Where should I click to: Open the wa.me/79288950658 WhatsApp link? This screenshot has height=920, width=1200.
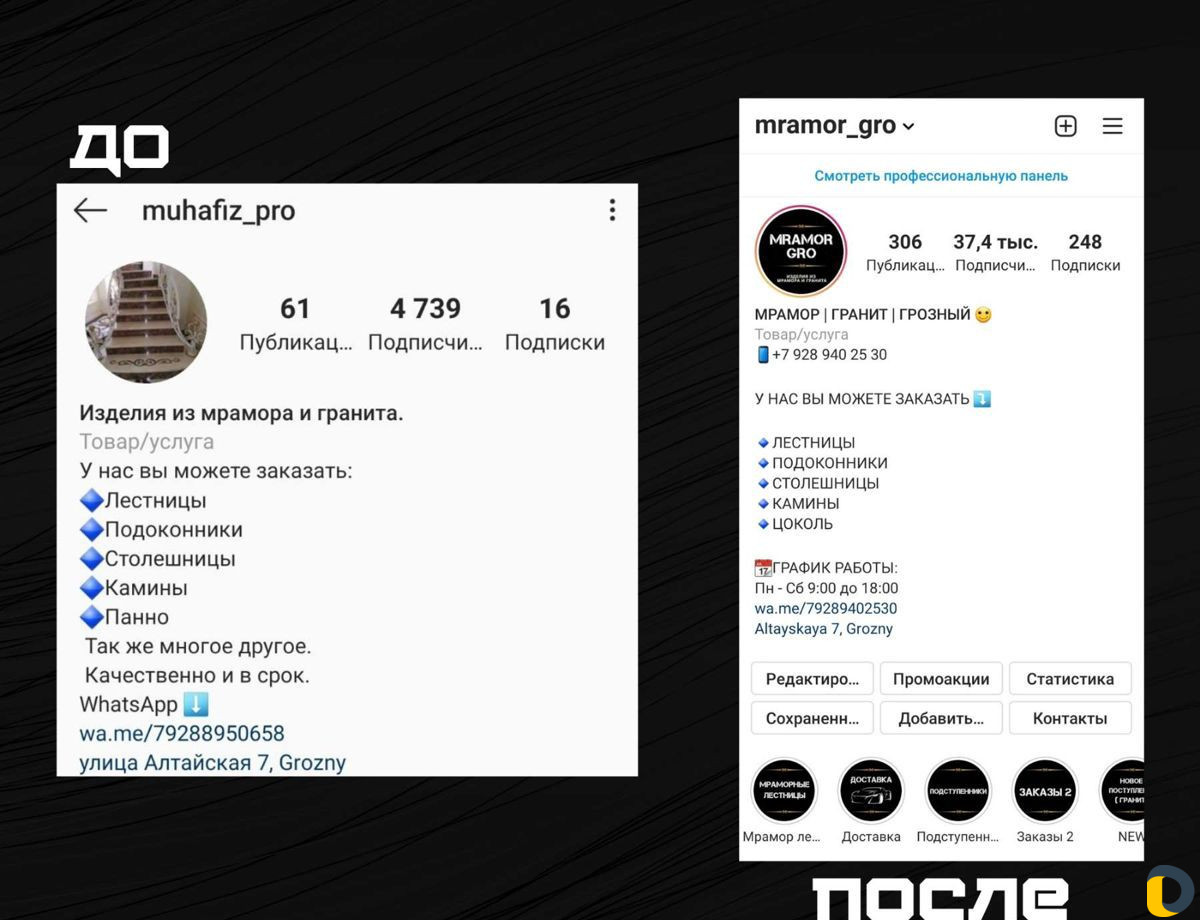[x=182, y=733]
